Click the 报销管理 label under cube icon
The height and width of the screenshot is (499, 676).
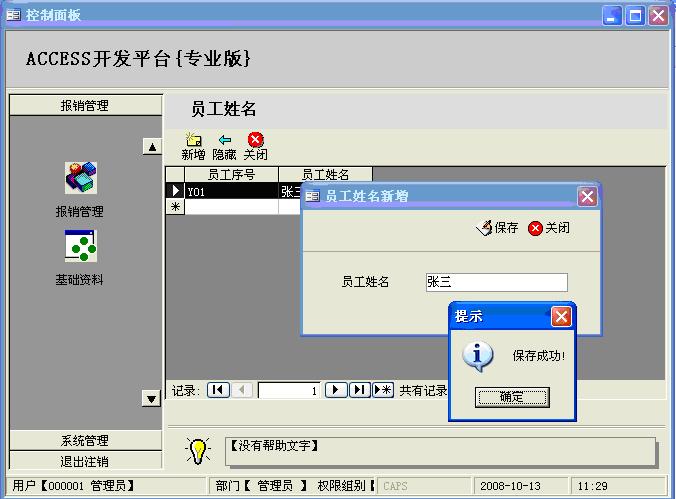pyautogui.click(x=80, y=211)
